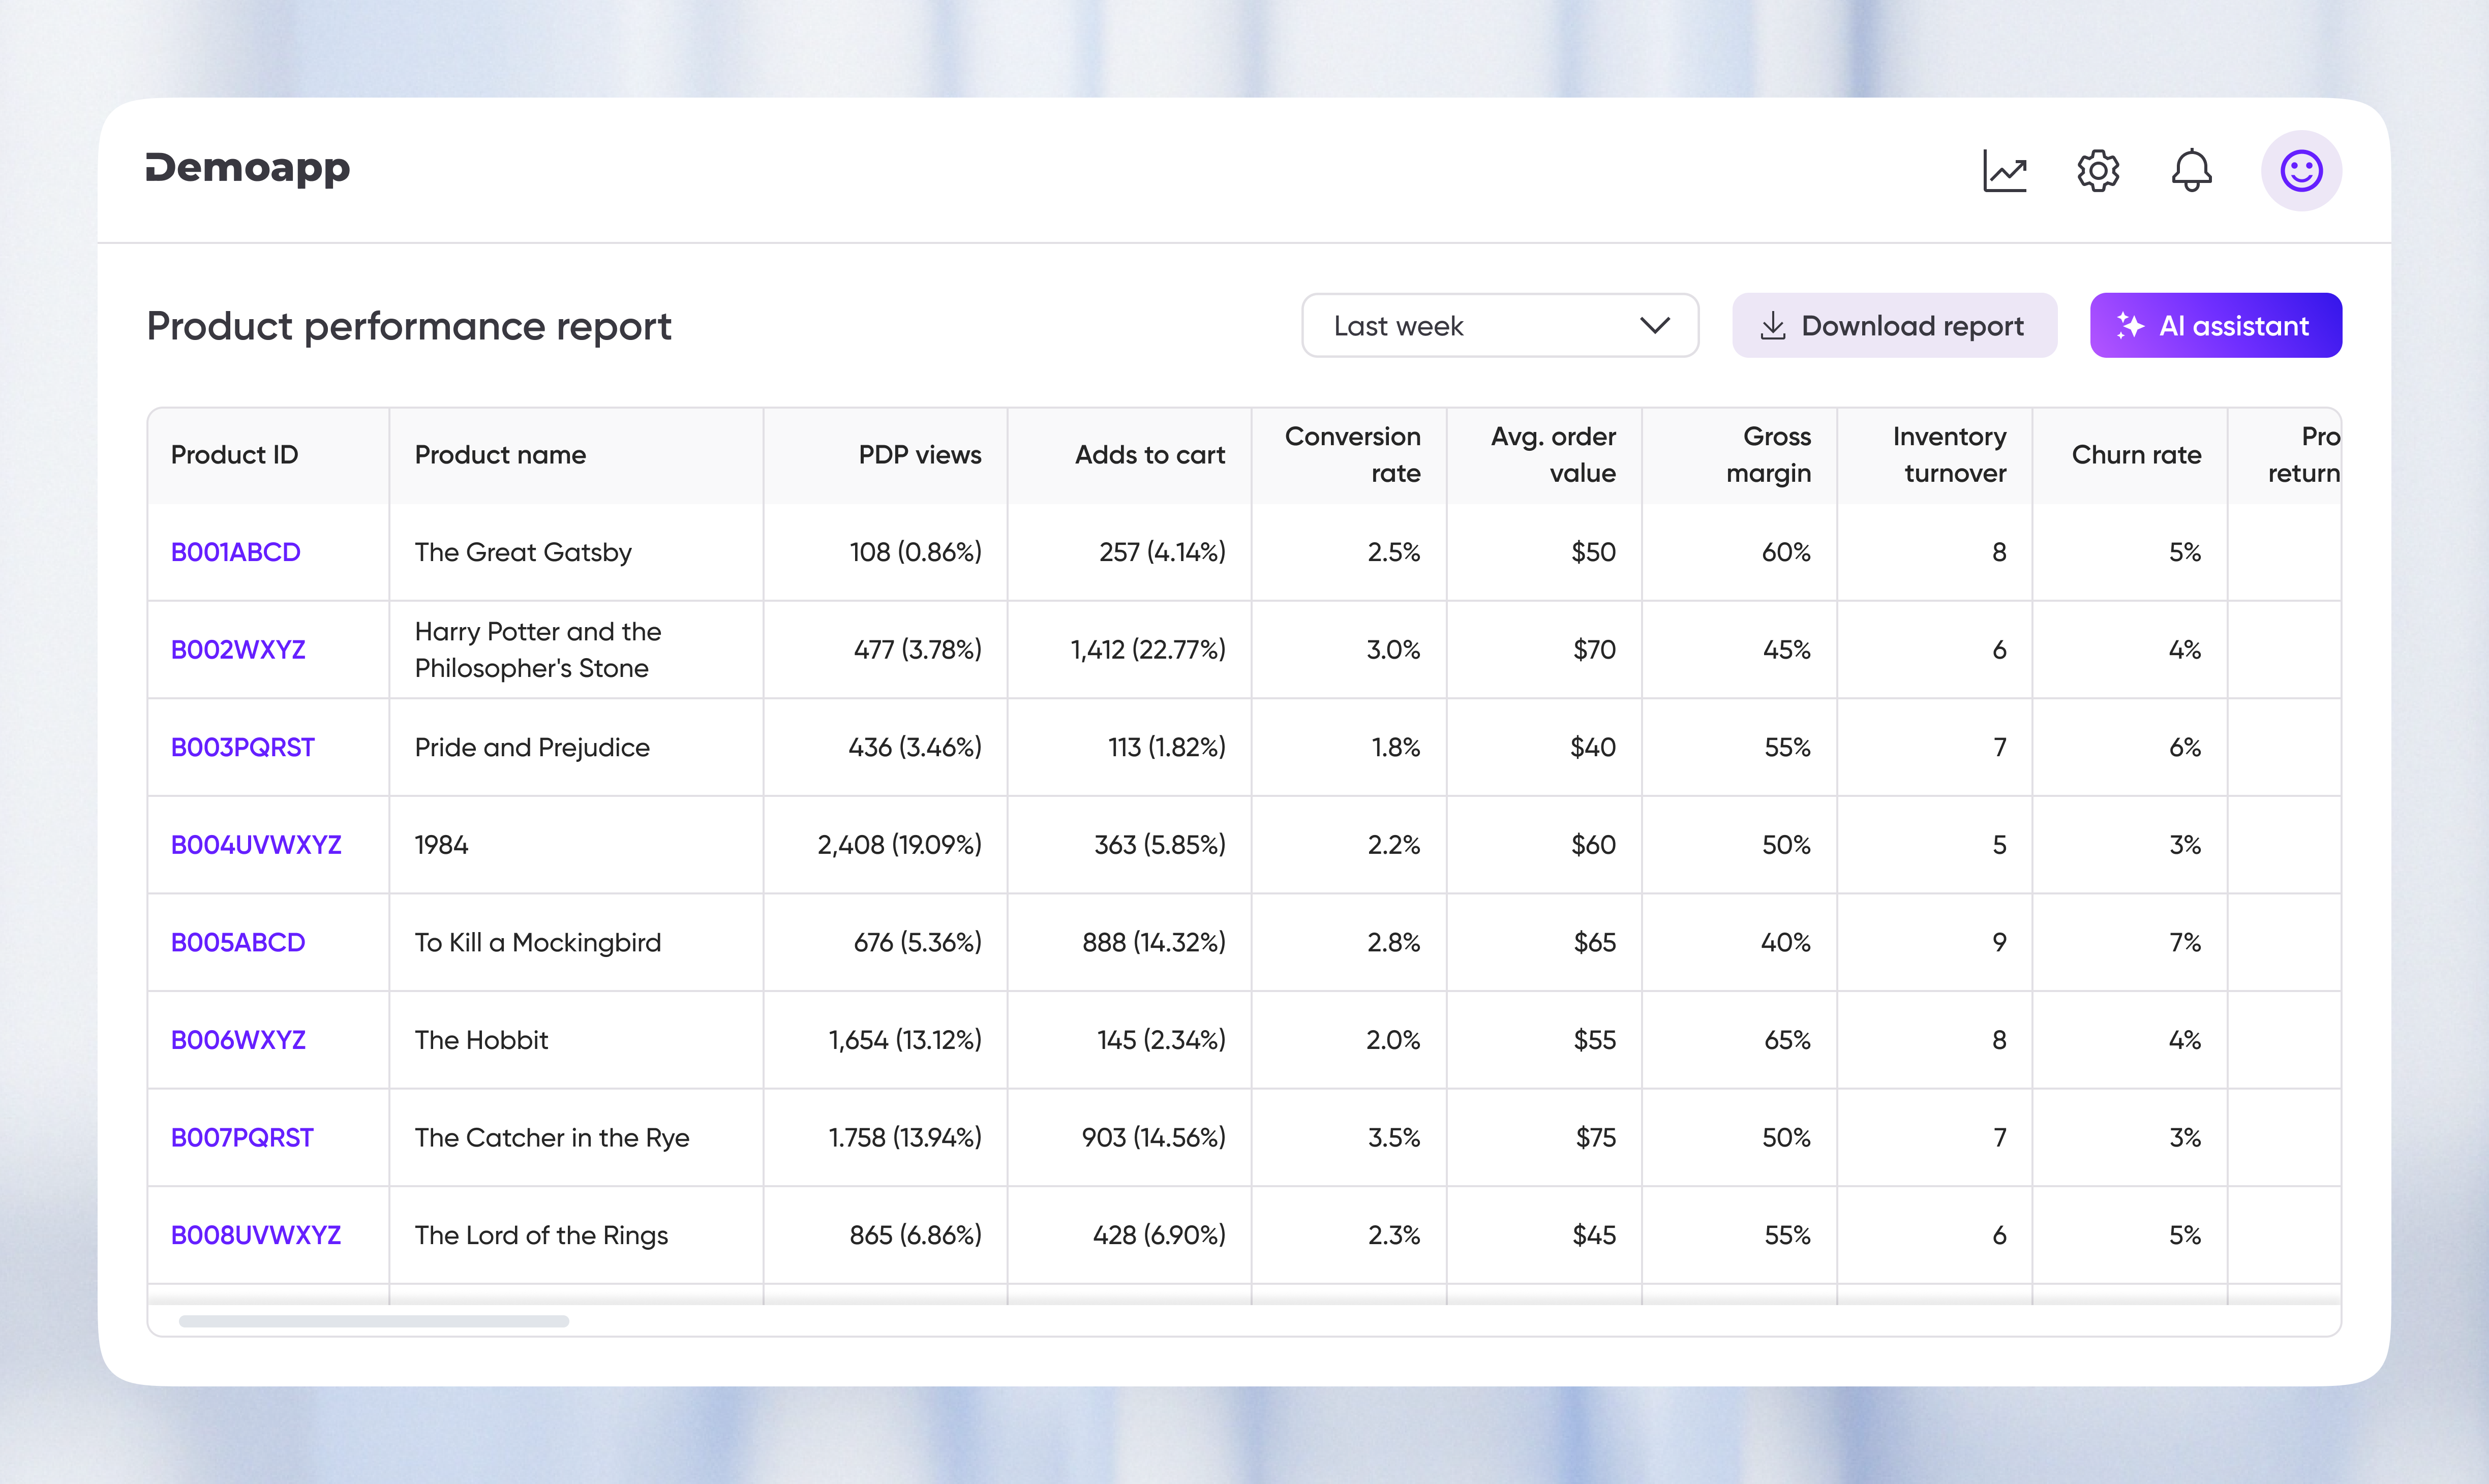Sort by the Conversion rate column header
The image size is (2489, 1484).
click(x=1353, y=455)
